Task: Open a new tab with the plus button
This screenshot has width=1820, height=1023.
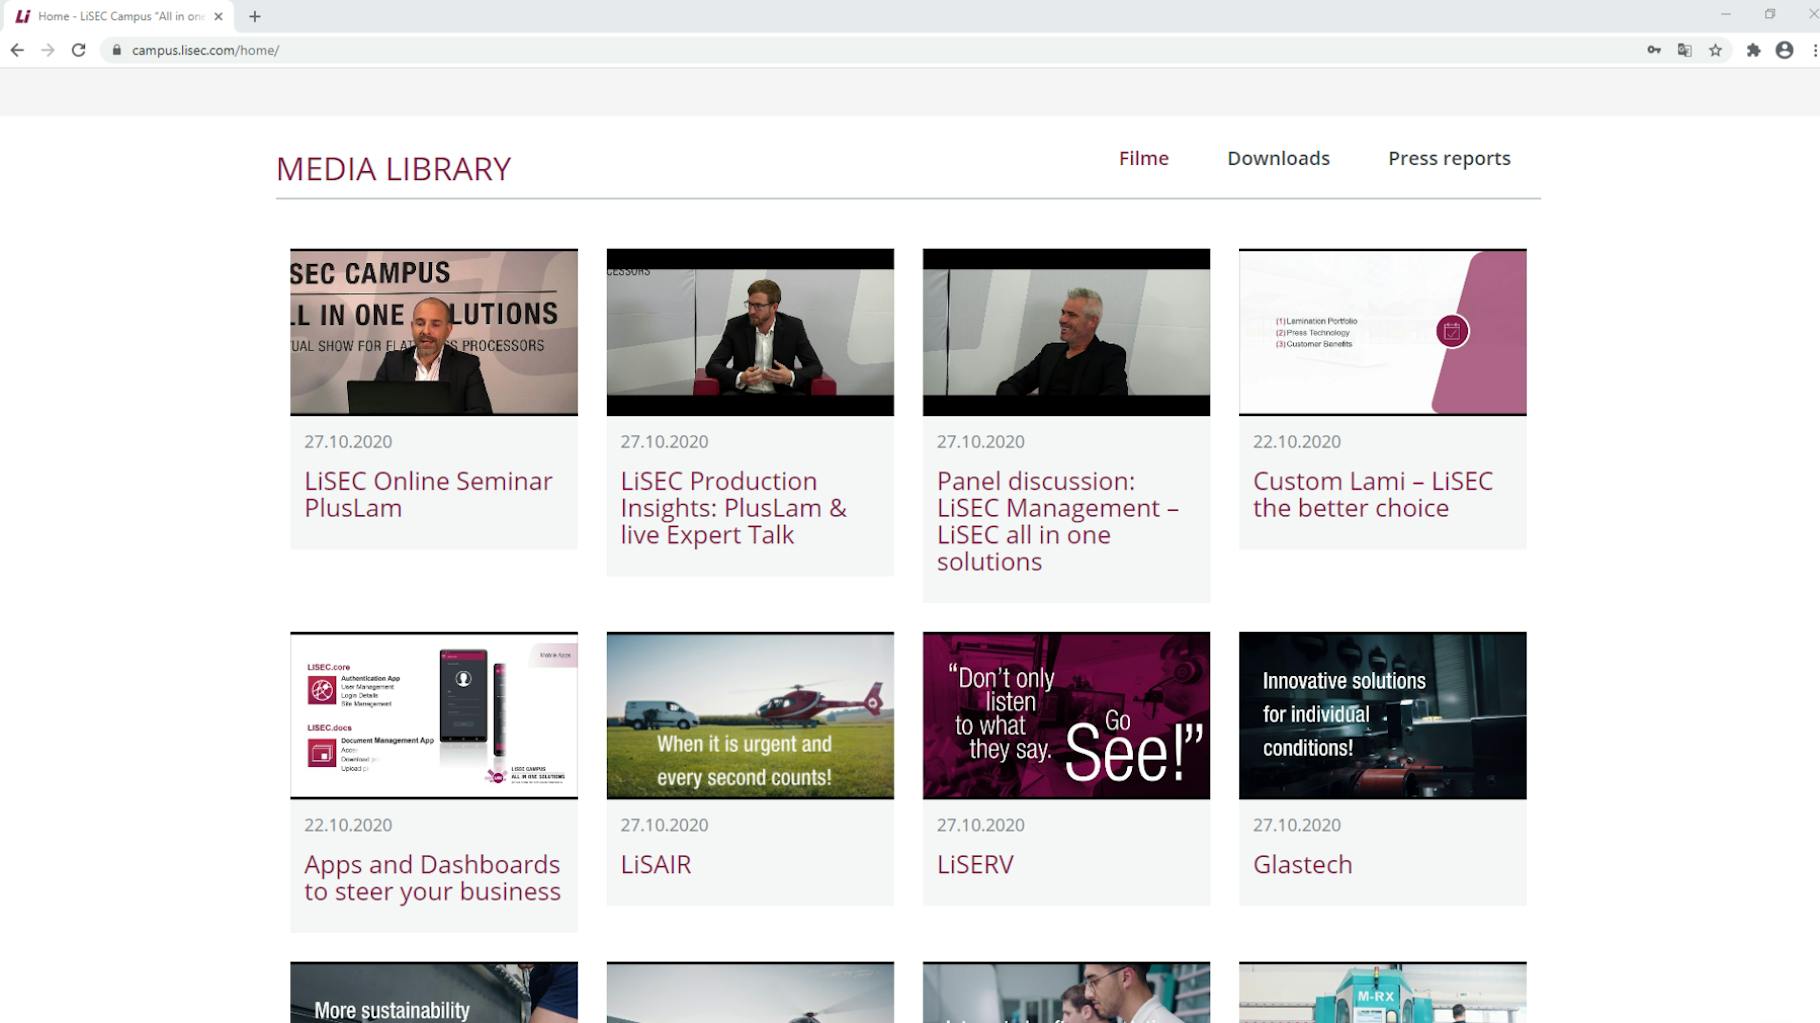Action: (x=255, y=16)
